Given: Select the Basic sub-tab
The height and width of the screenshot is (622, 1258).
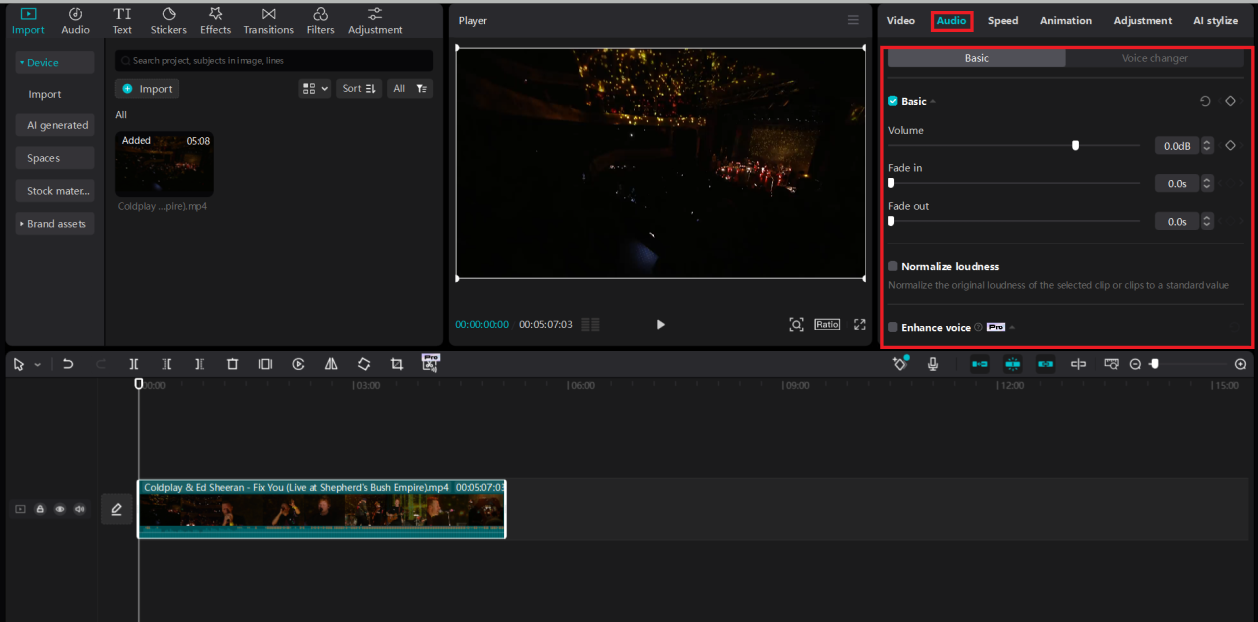Looking at the screenshot, I should [x=977, y=58].
